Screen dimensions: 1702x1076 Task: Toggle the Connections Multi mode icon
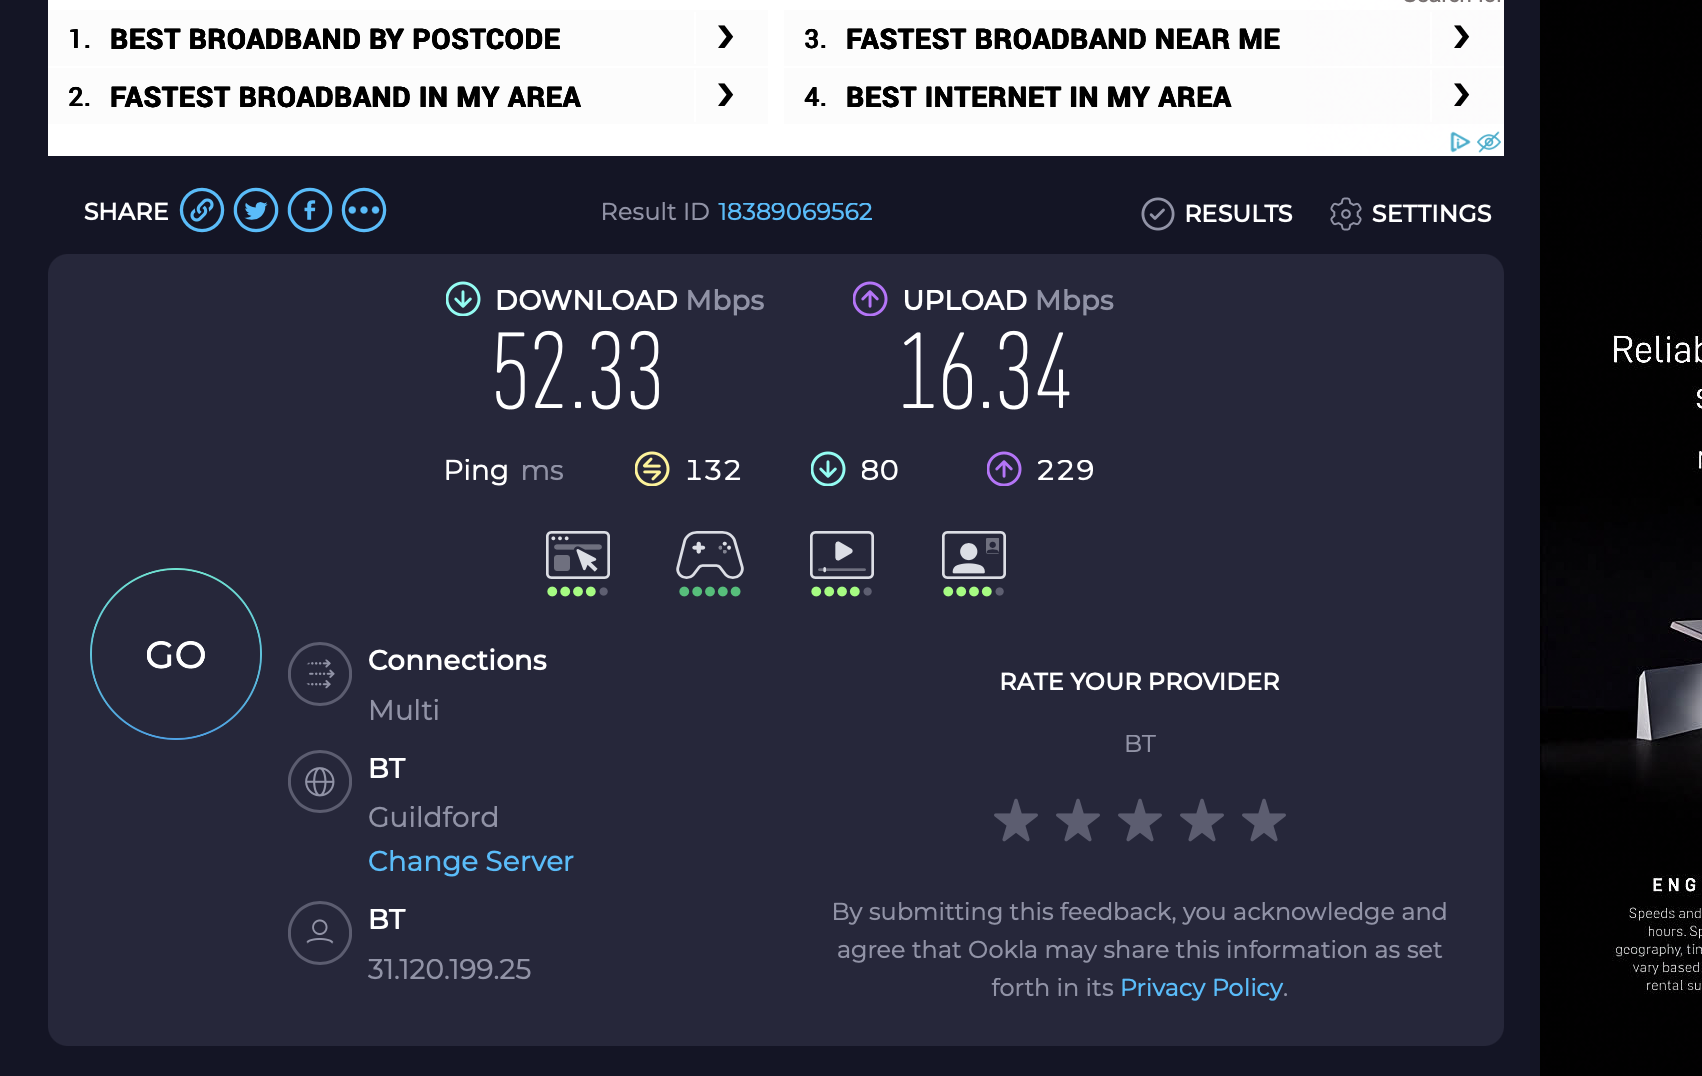click(x=320, y=674)
